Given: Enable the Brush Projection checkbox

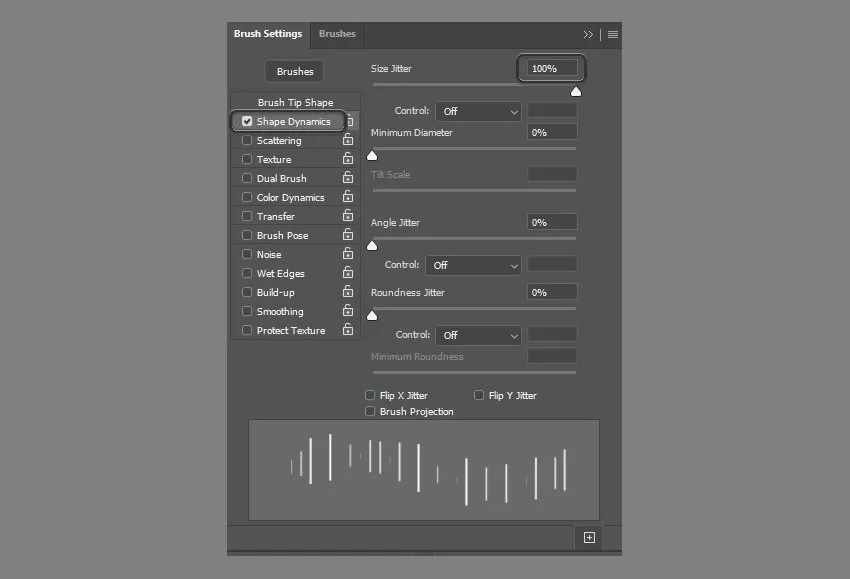Looking at the screenshot, I should pos(370,412).
